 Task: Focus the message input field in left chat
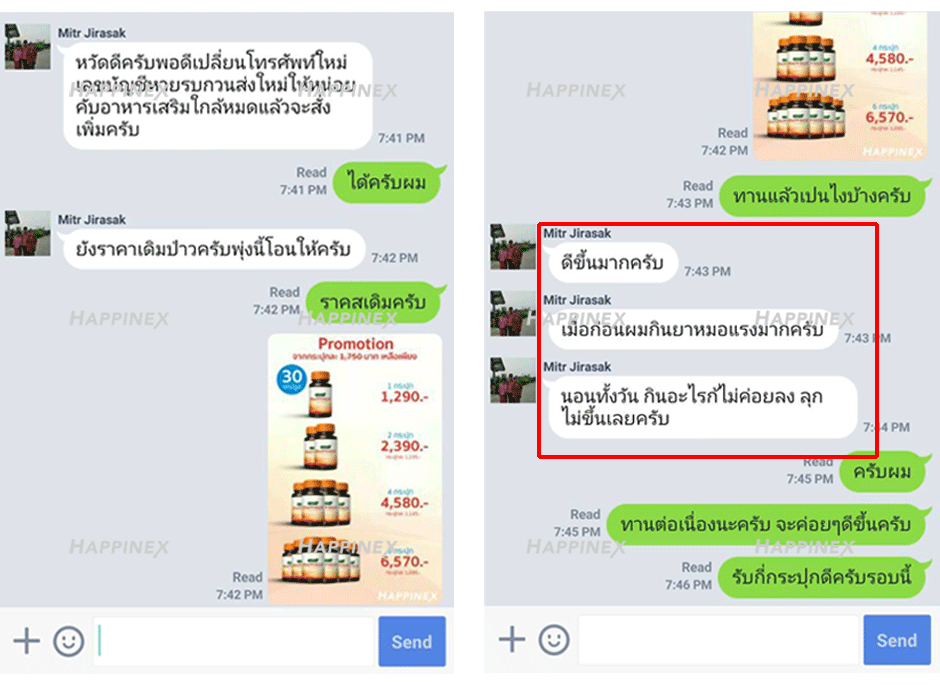coord(234,641)
